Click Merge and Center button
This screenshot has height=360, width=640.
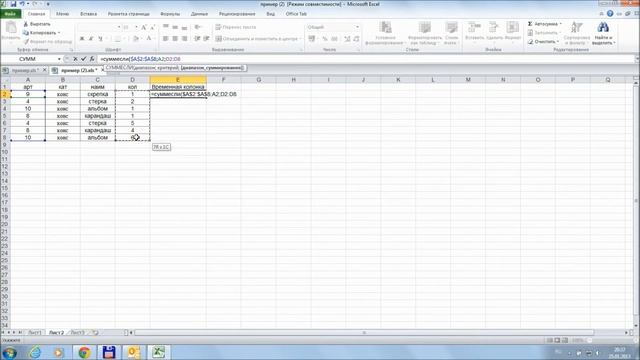[257, 39]
